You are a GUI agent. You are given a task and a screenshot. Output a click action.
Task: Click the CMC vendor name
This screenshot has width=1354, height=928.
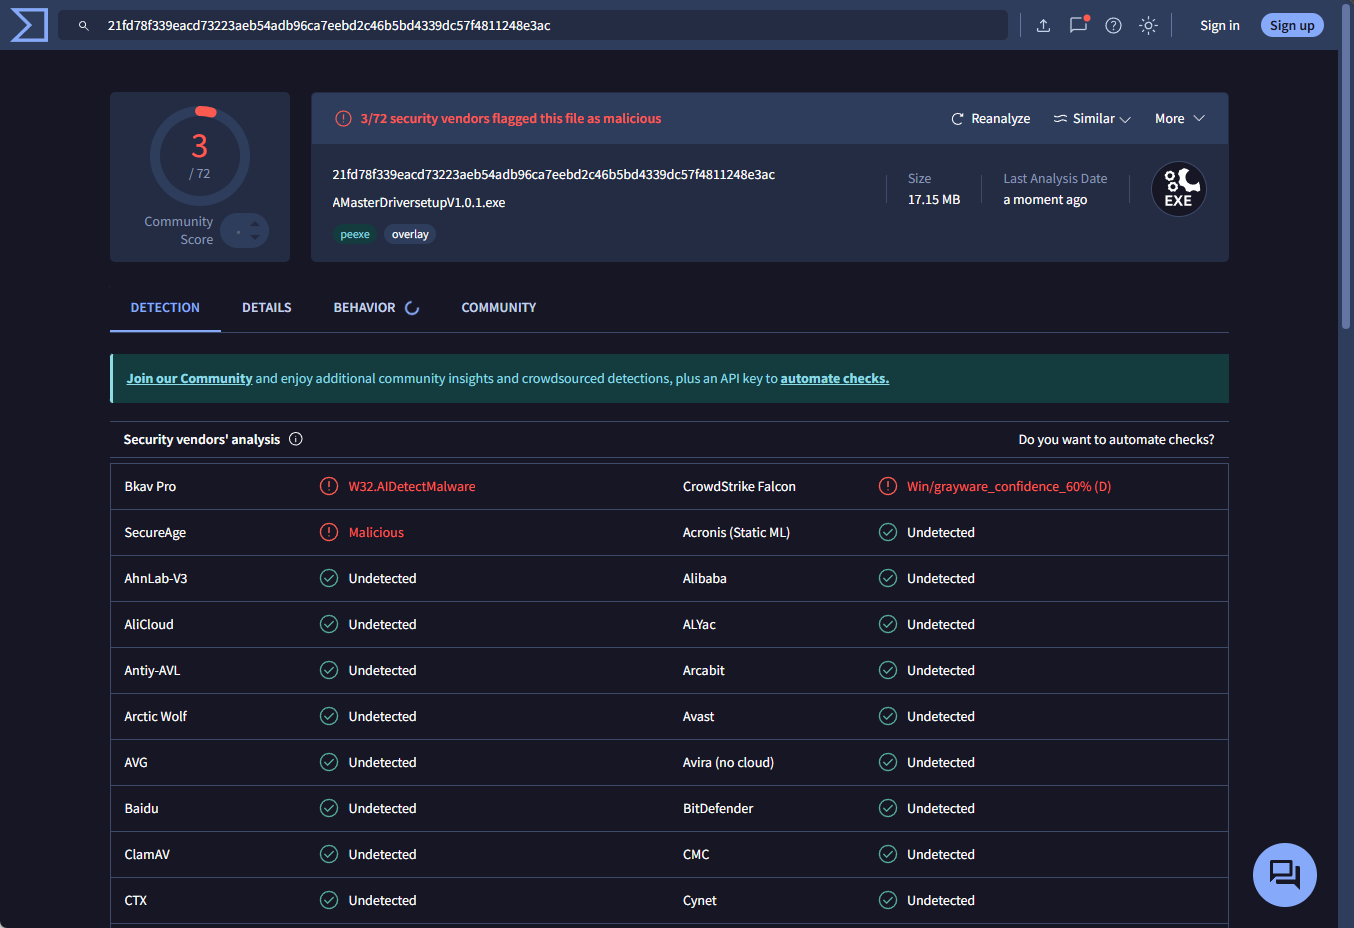tap(696, 855)
